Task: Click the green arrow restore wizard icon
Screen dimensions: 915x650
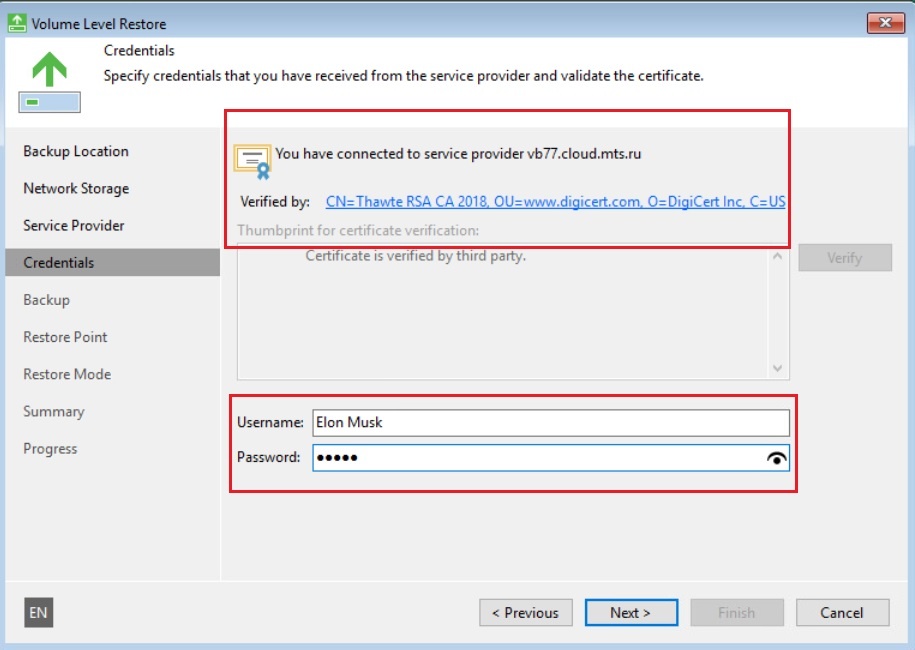Action: point(49,80)
